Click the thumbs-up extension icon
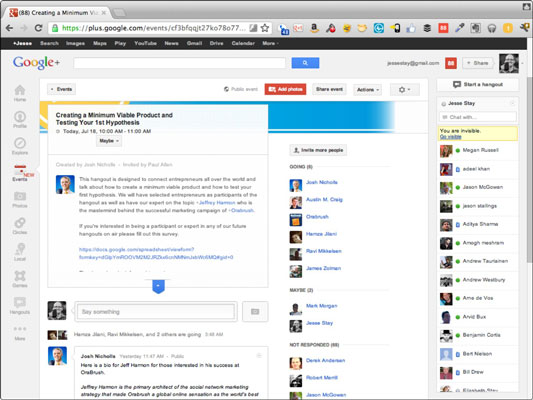Screen dimensions: 533x400 pyautogui.click(x=411, y=28)
